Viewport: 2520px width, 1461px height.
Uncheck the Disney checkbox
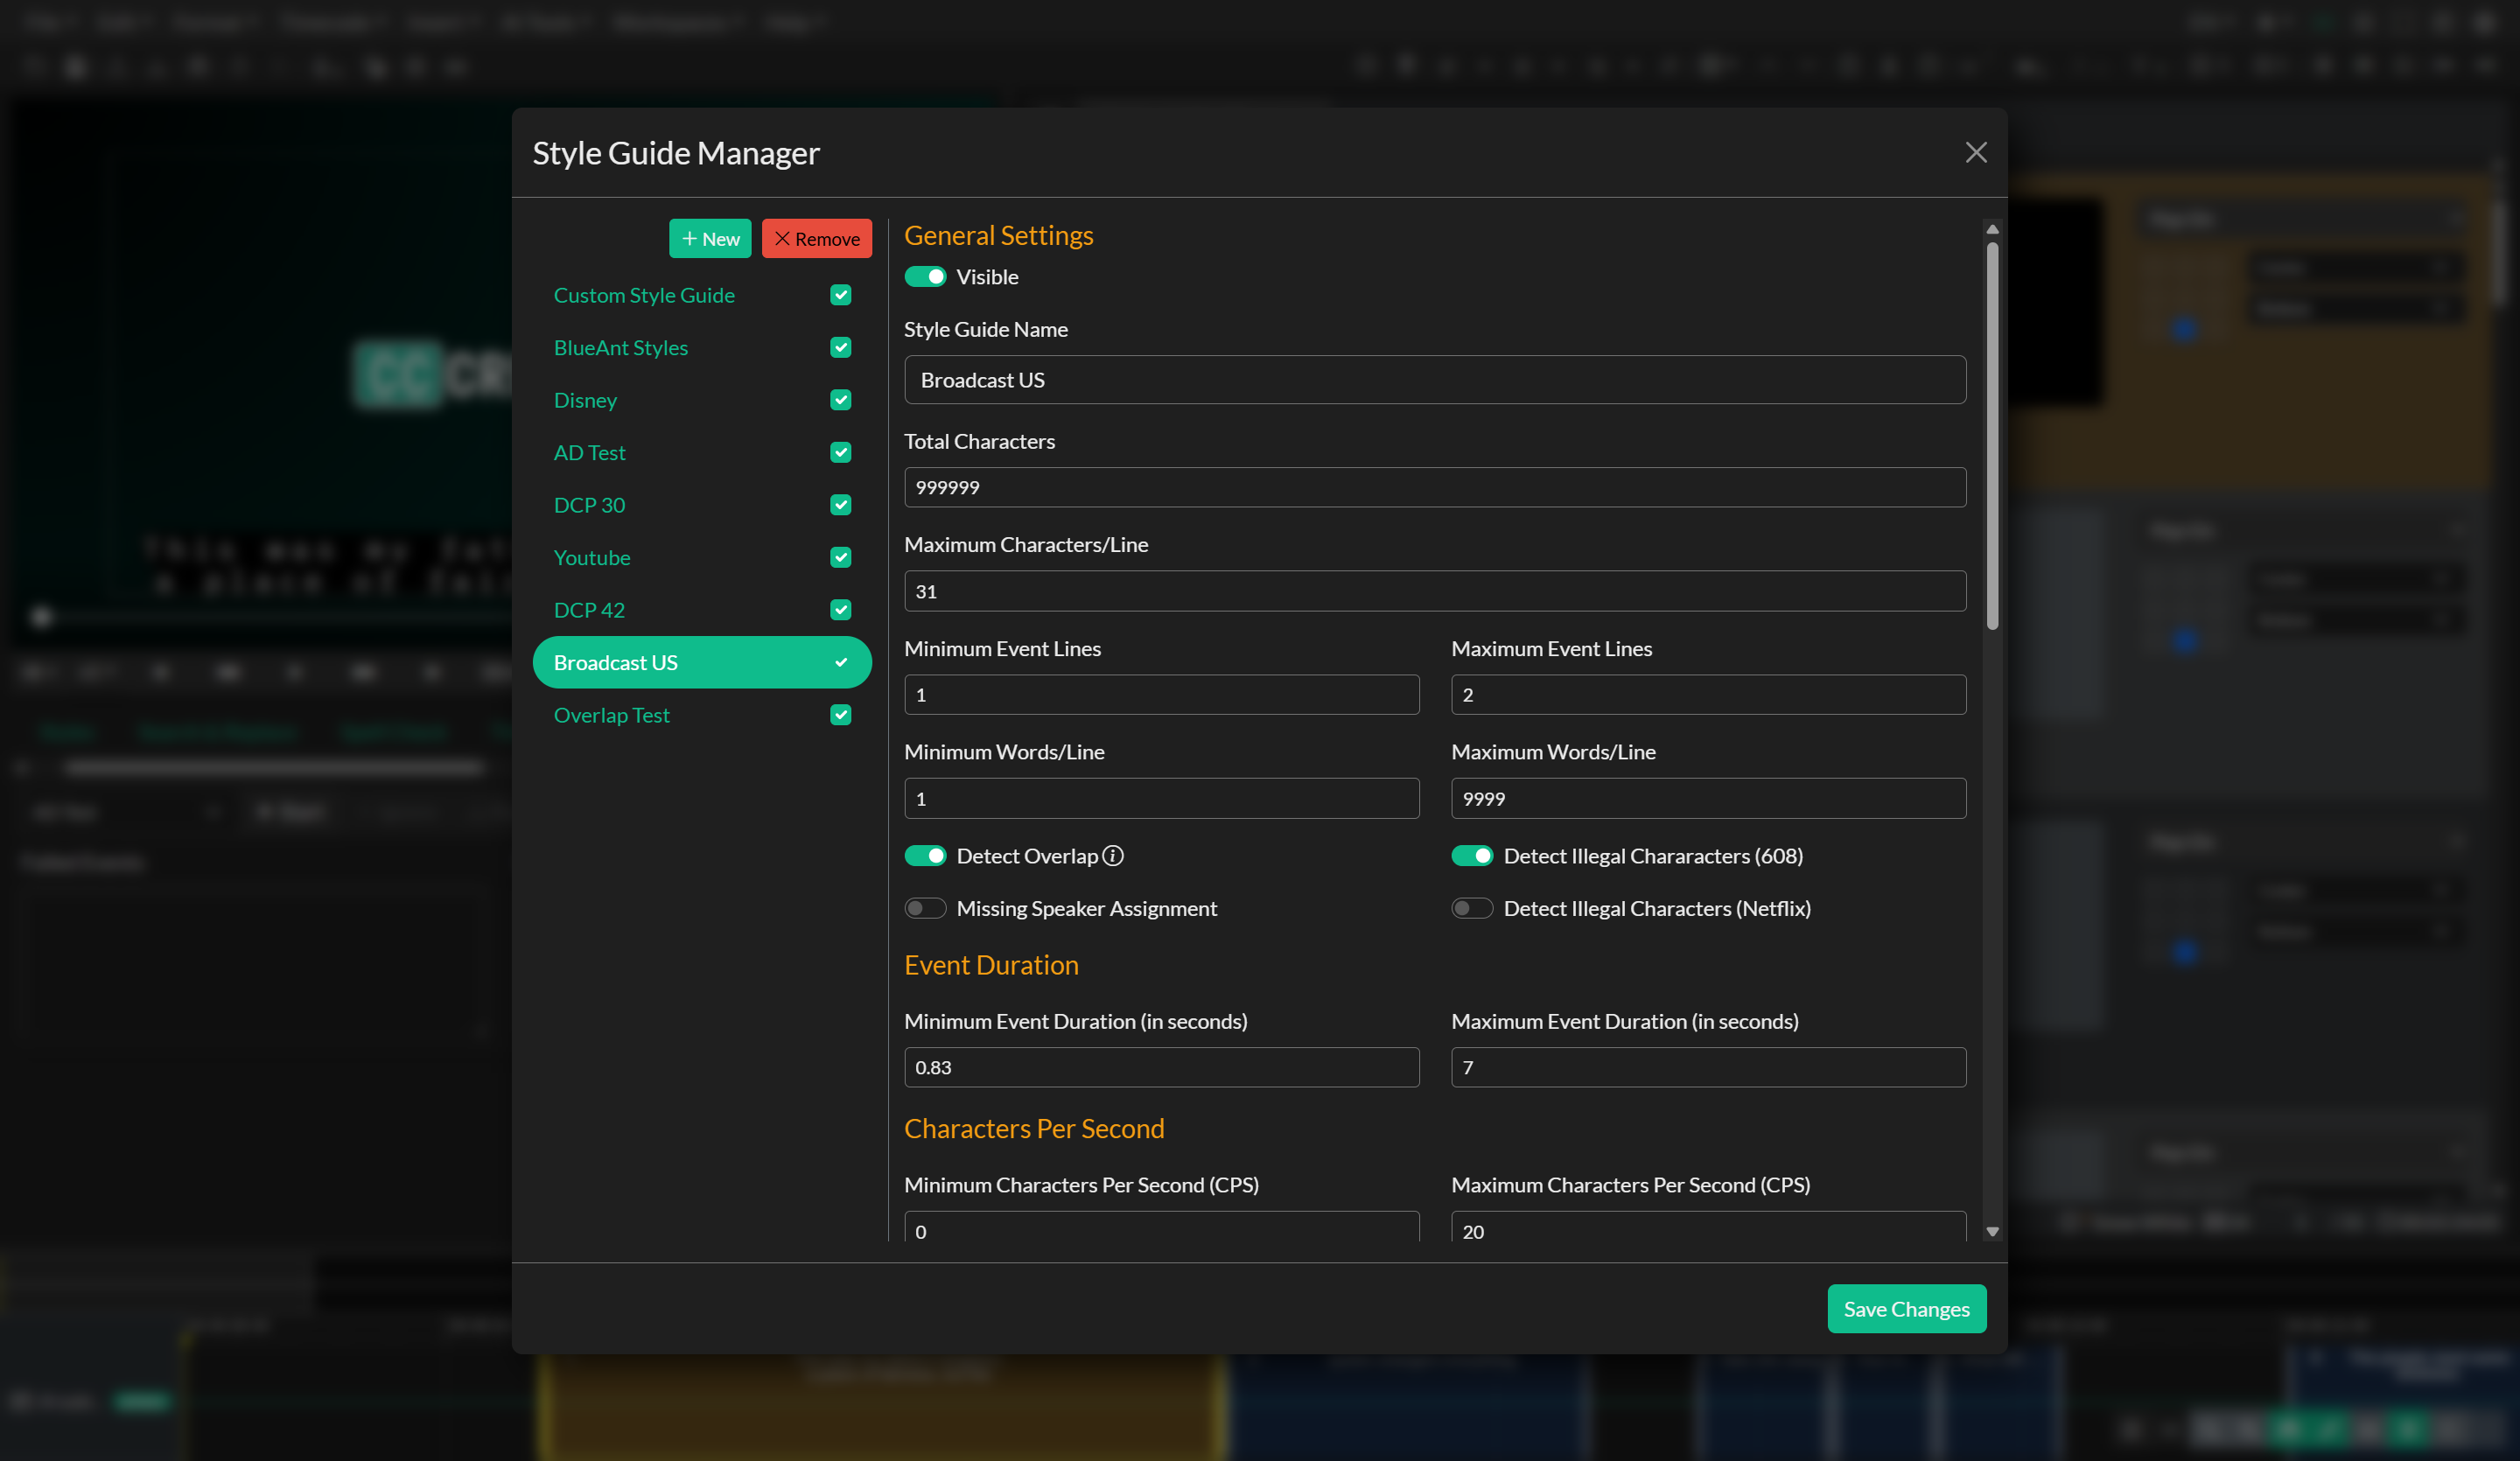point(841,400)
